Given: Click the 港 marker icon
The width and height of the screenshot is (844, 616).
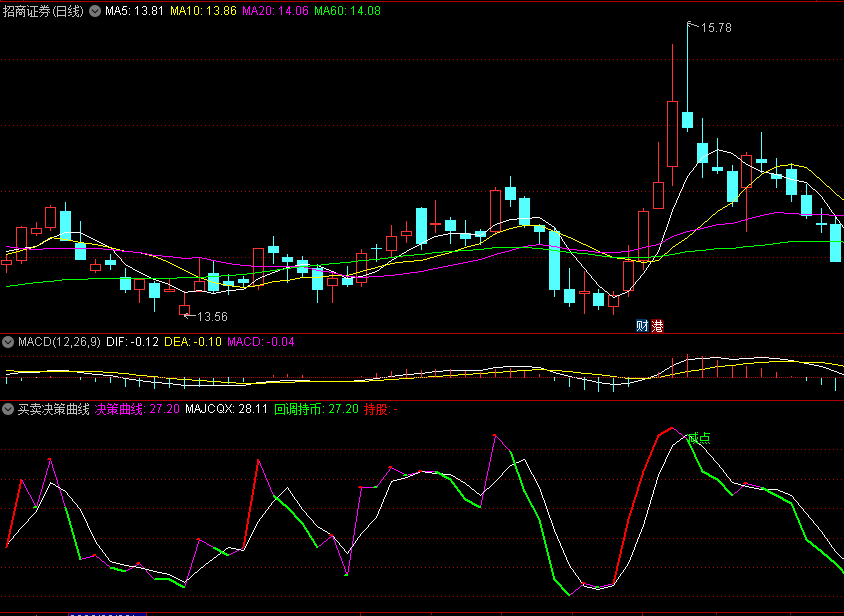Looking at the screenshot, I should click(657, 326).
